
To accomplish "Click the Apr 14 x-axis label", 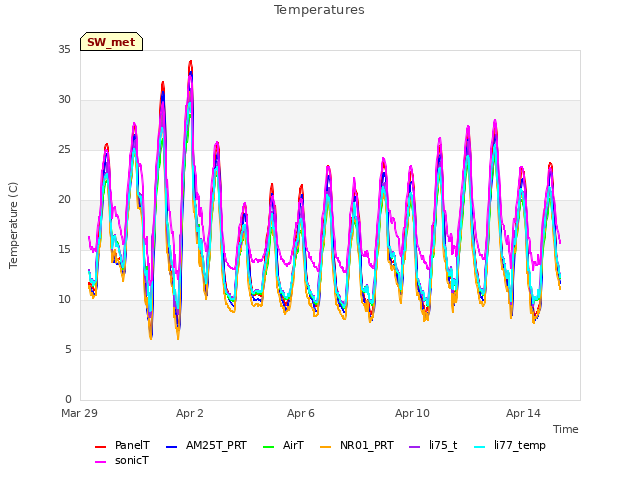I will [523, 413].
